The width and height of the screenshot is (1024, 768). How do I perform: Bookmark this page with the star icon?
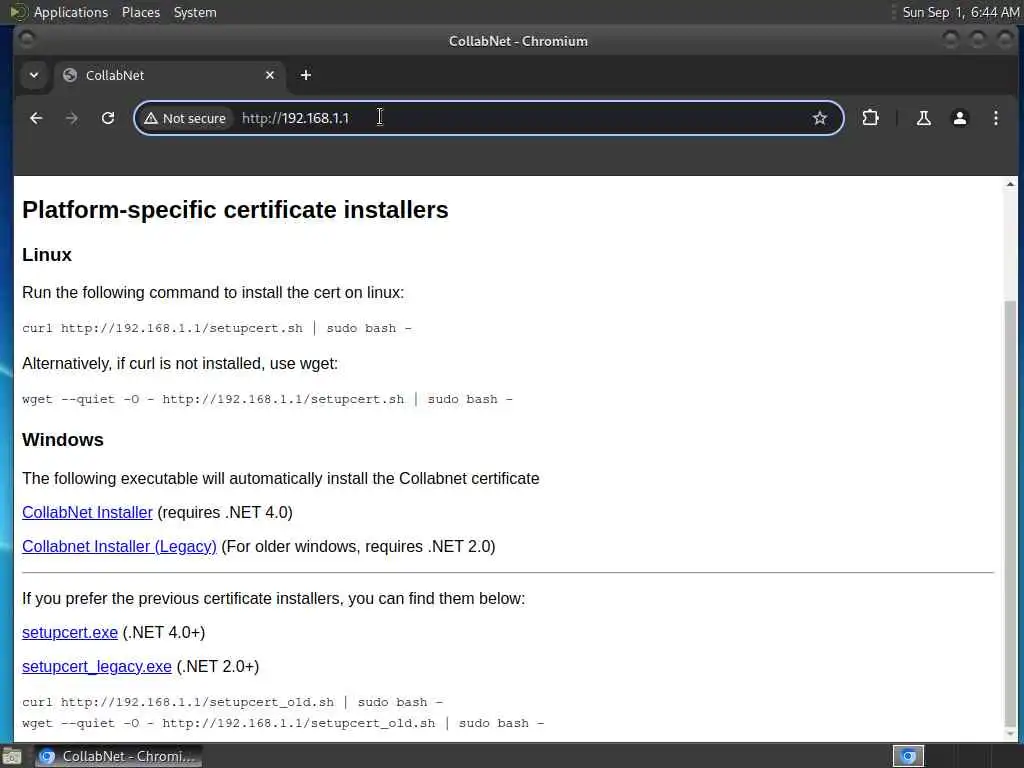point(820,118)
